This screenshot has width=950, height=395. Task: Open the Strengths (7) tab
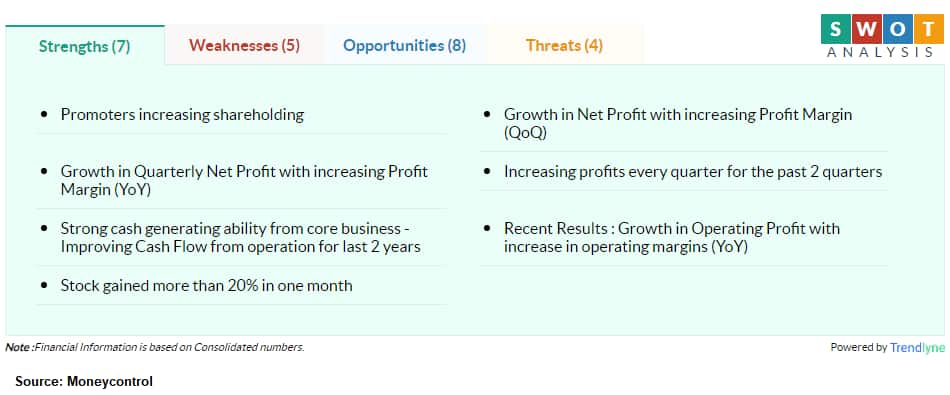tap(85, 45)
